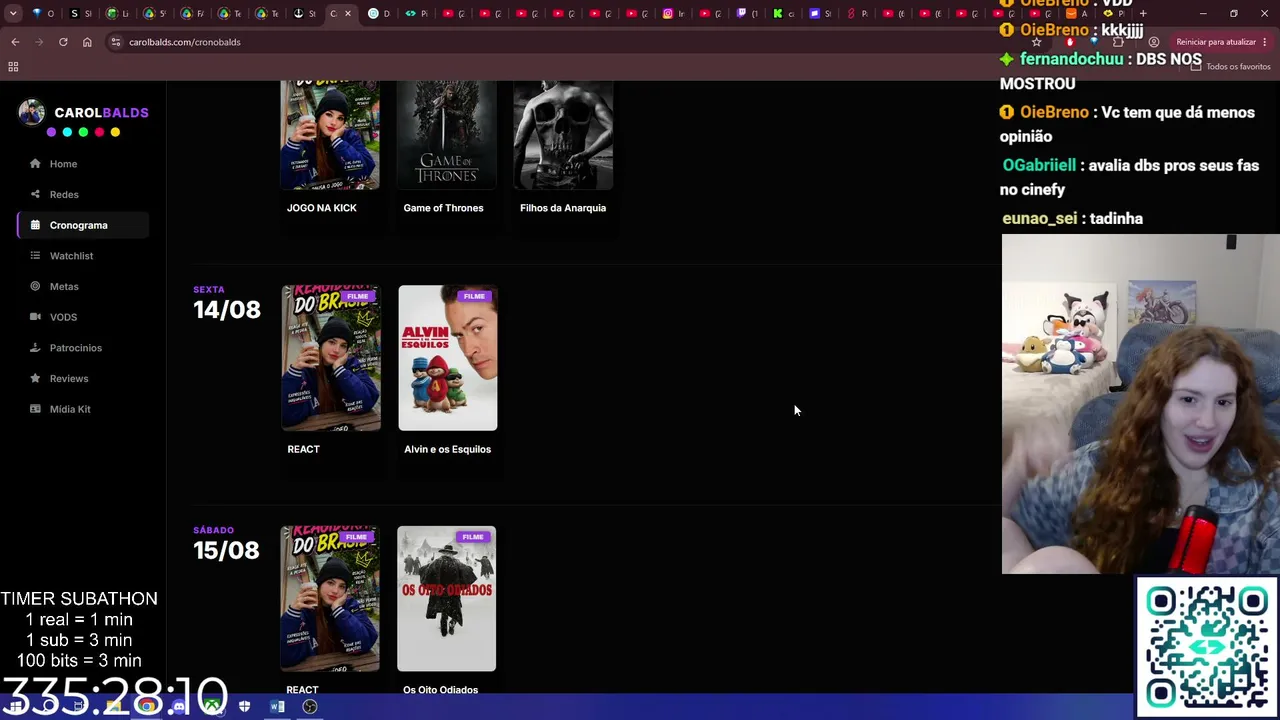Click the yellow color dot under CarolBalds

(115, 132)
